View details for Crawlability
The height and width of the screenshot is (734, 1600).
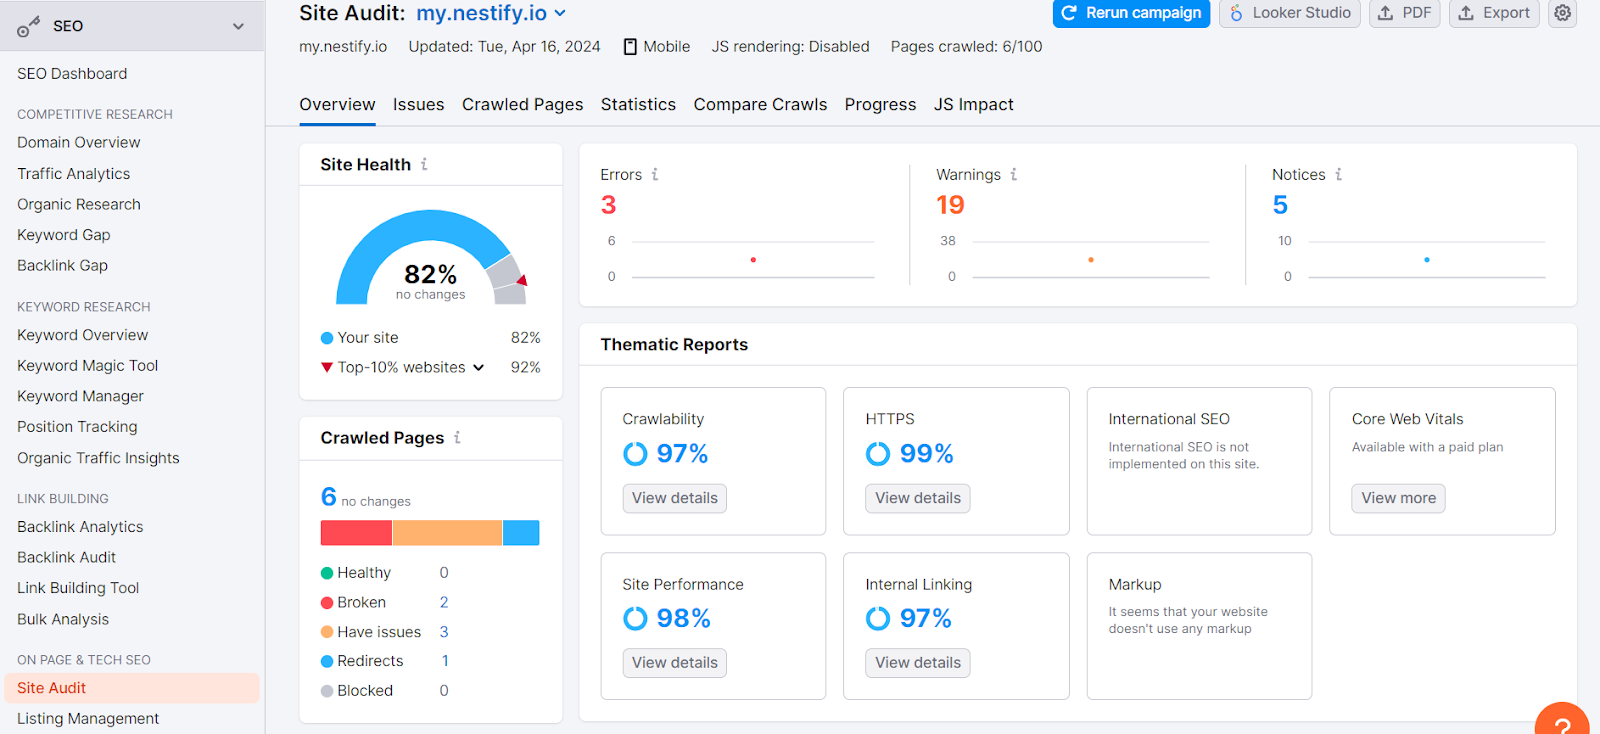675,498
